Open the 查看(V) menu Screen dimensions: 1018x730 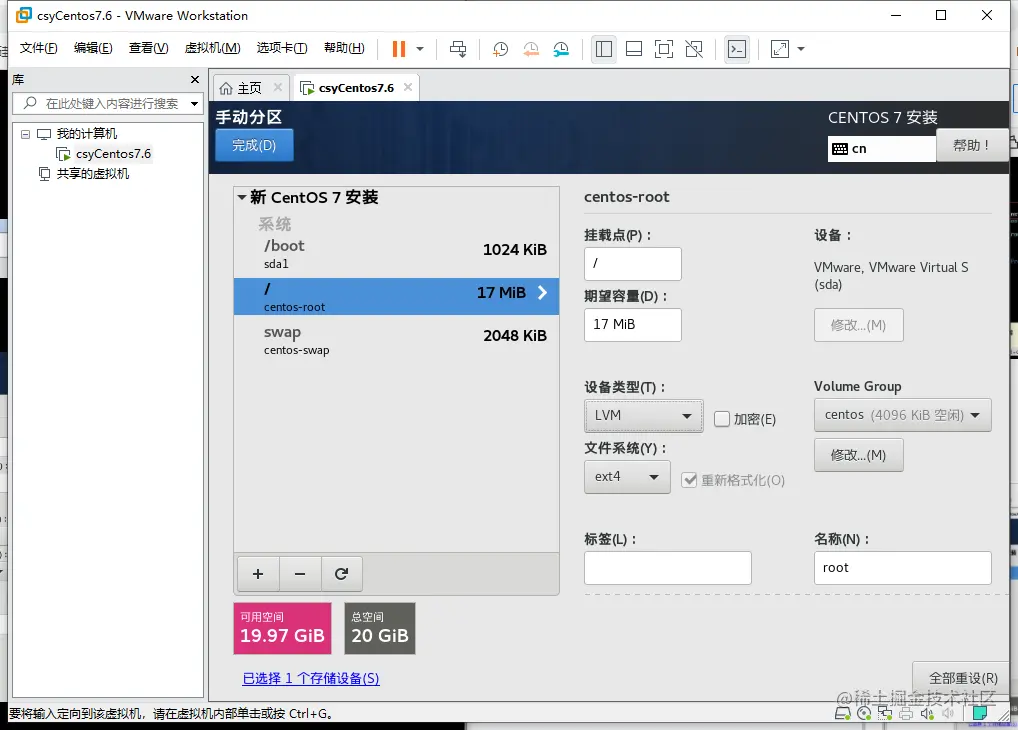click(x=149, y=48)
